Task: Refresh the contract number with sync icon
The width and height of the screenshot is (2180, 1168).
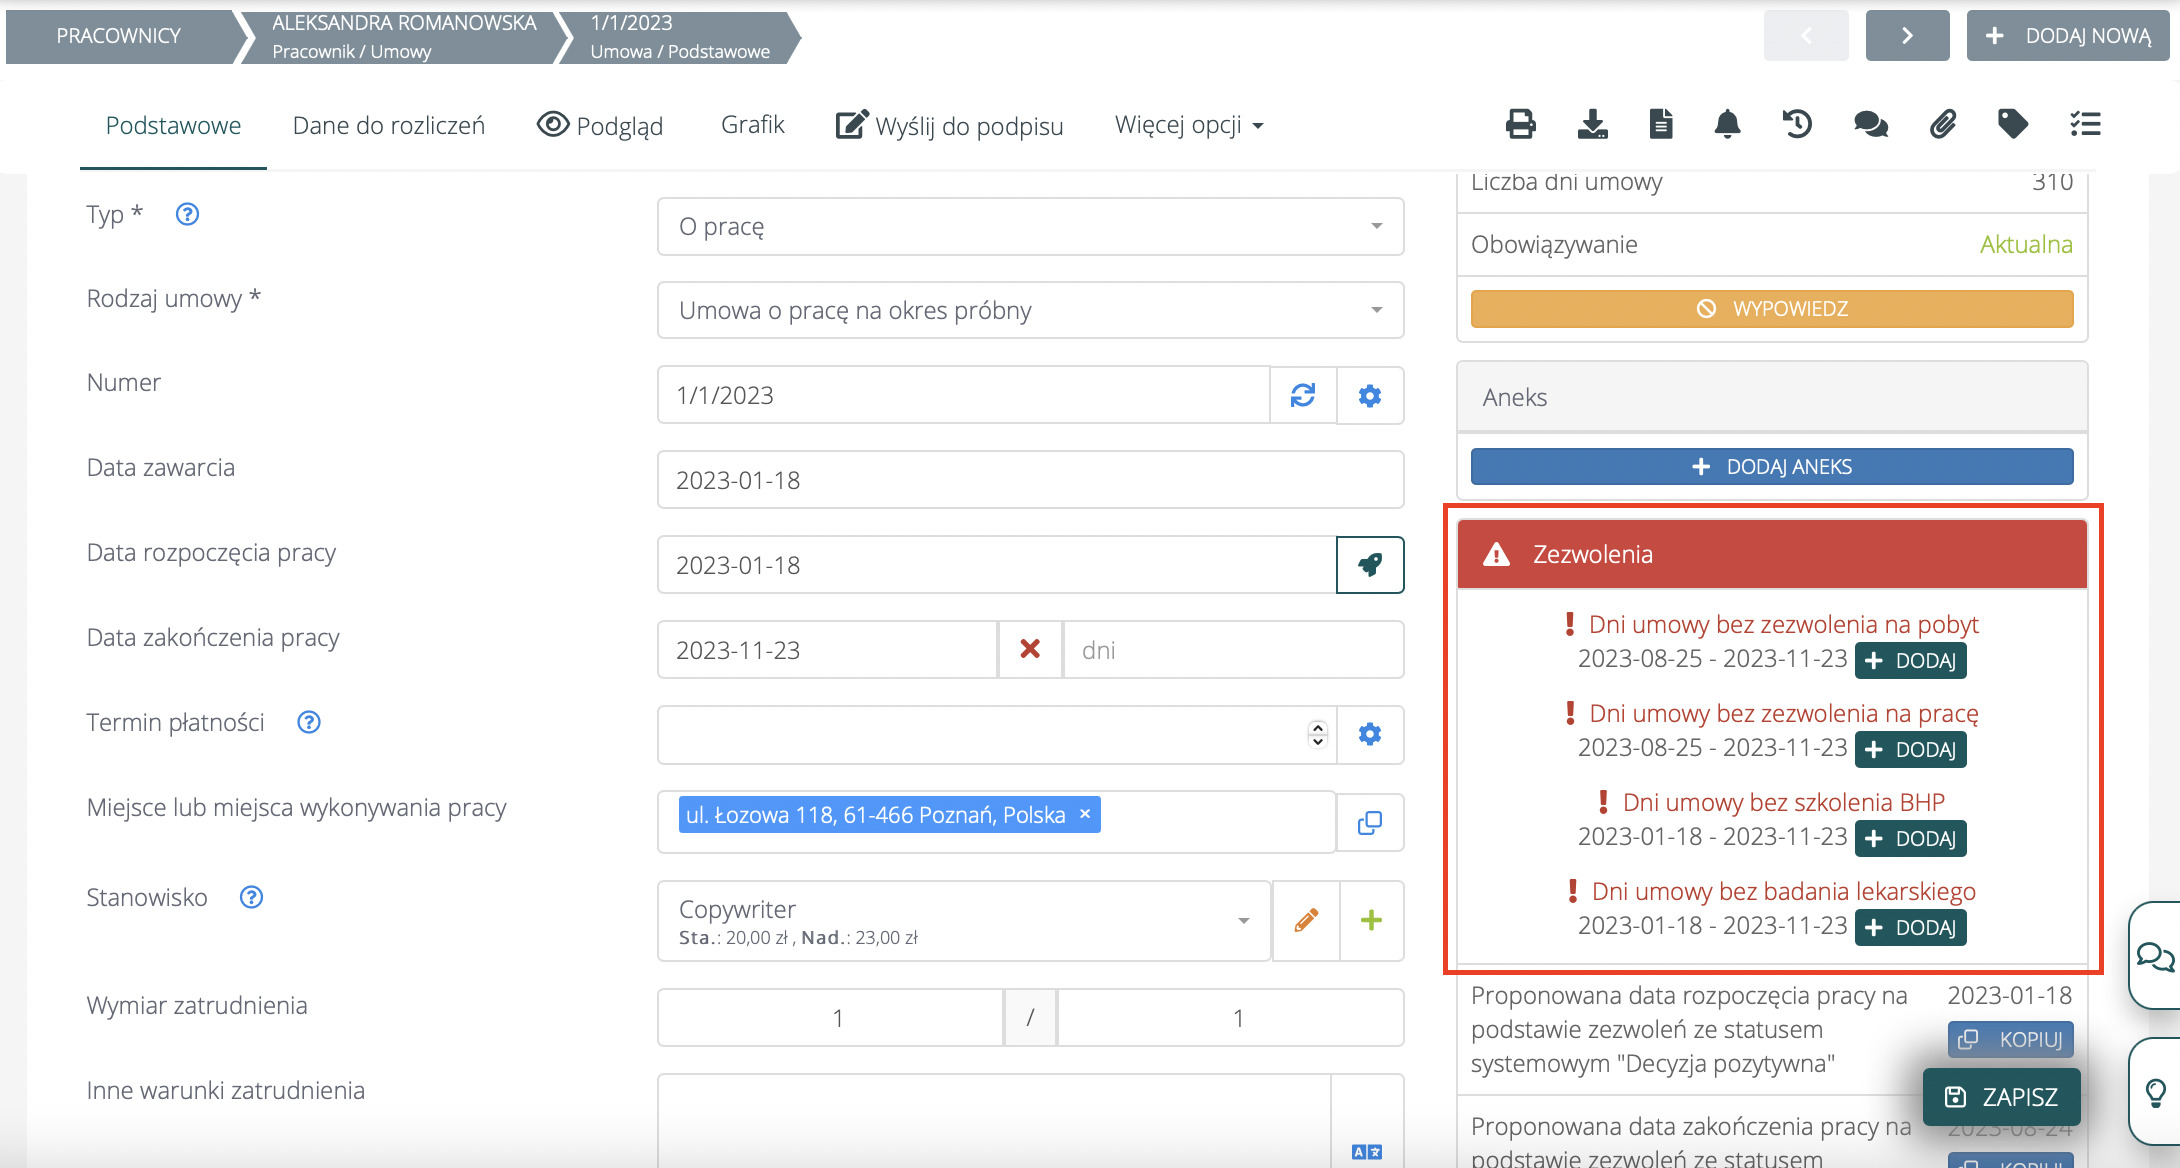Action: (1303, 395)
